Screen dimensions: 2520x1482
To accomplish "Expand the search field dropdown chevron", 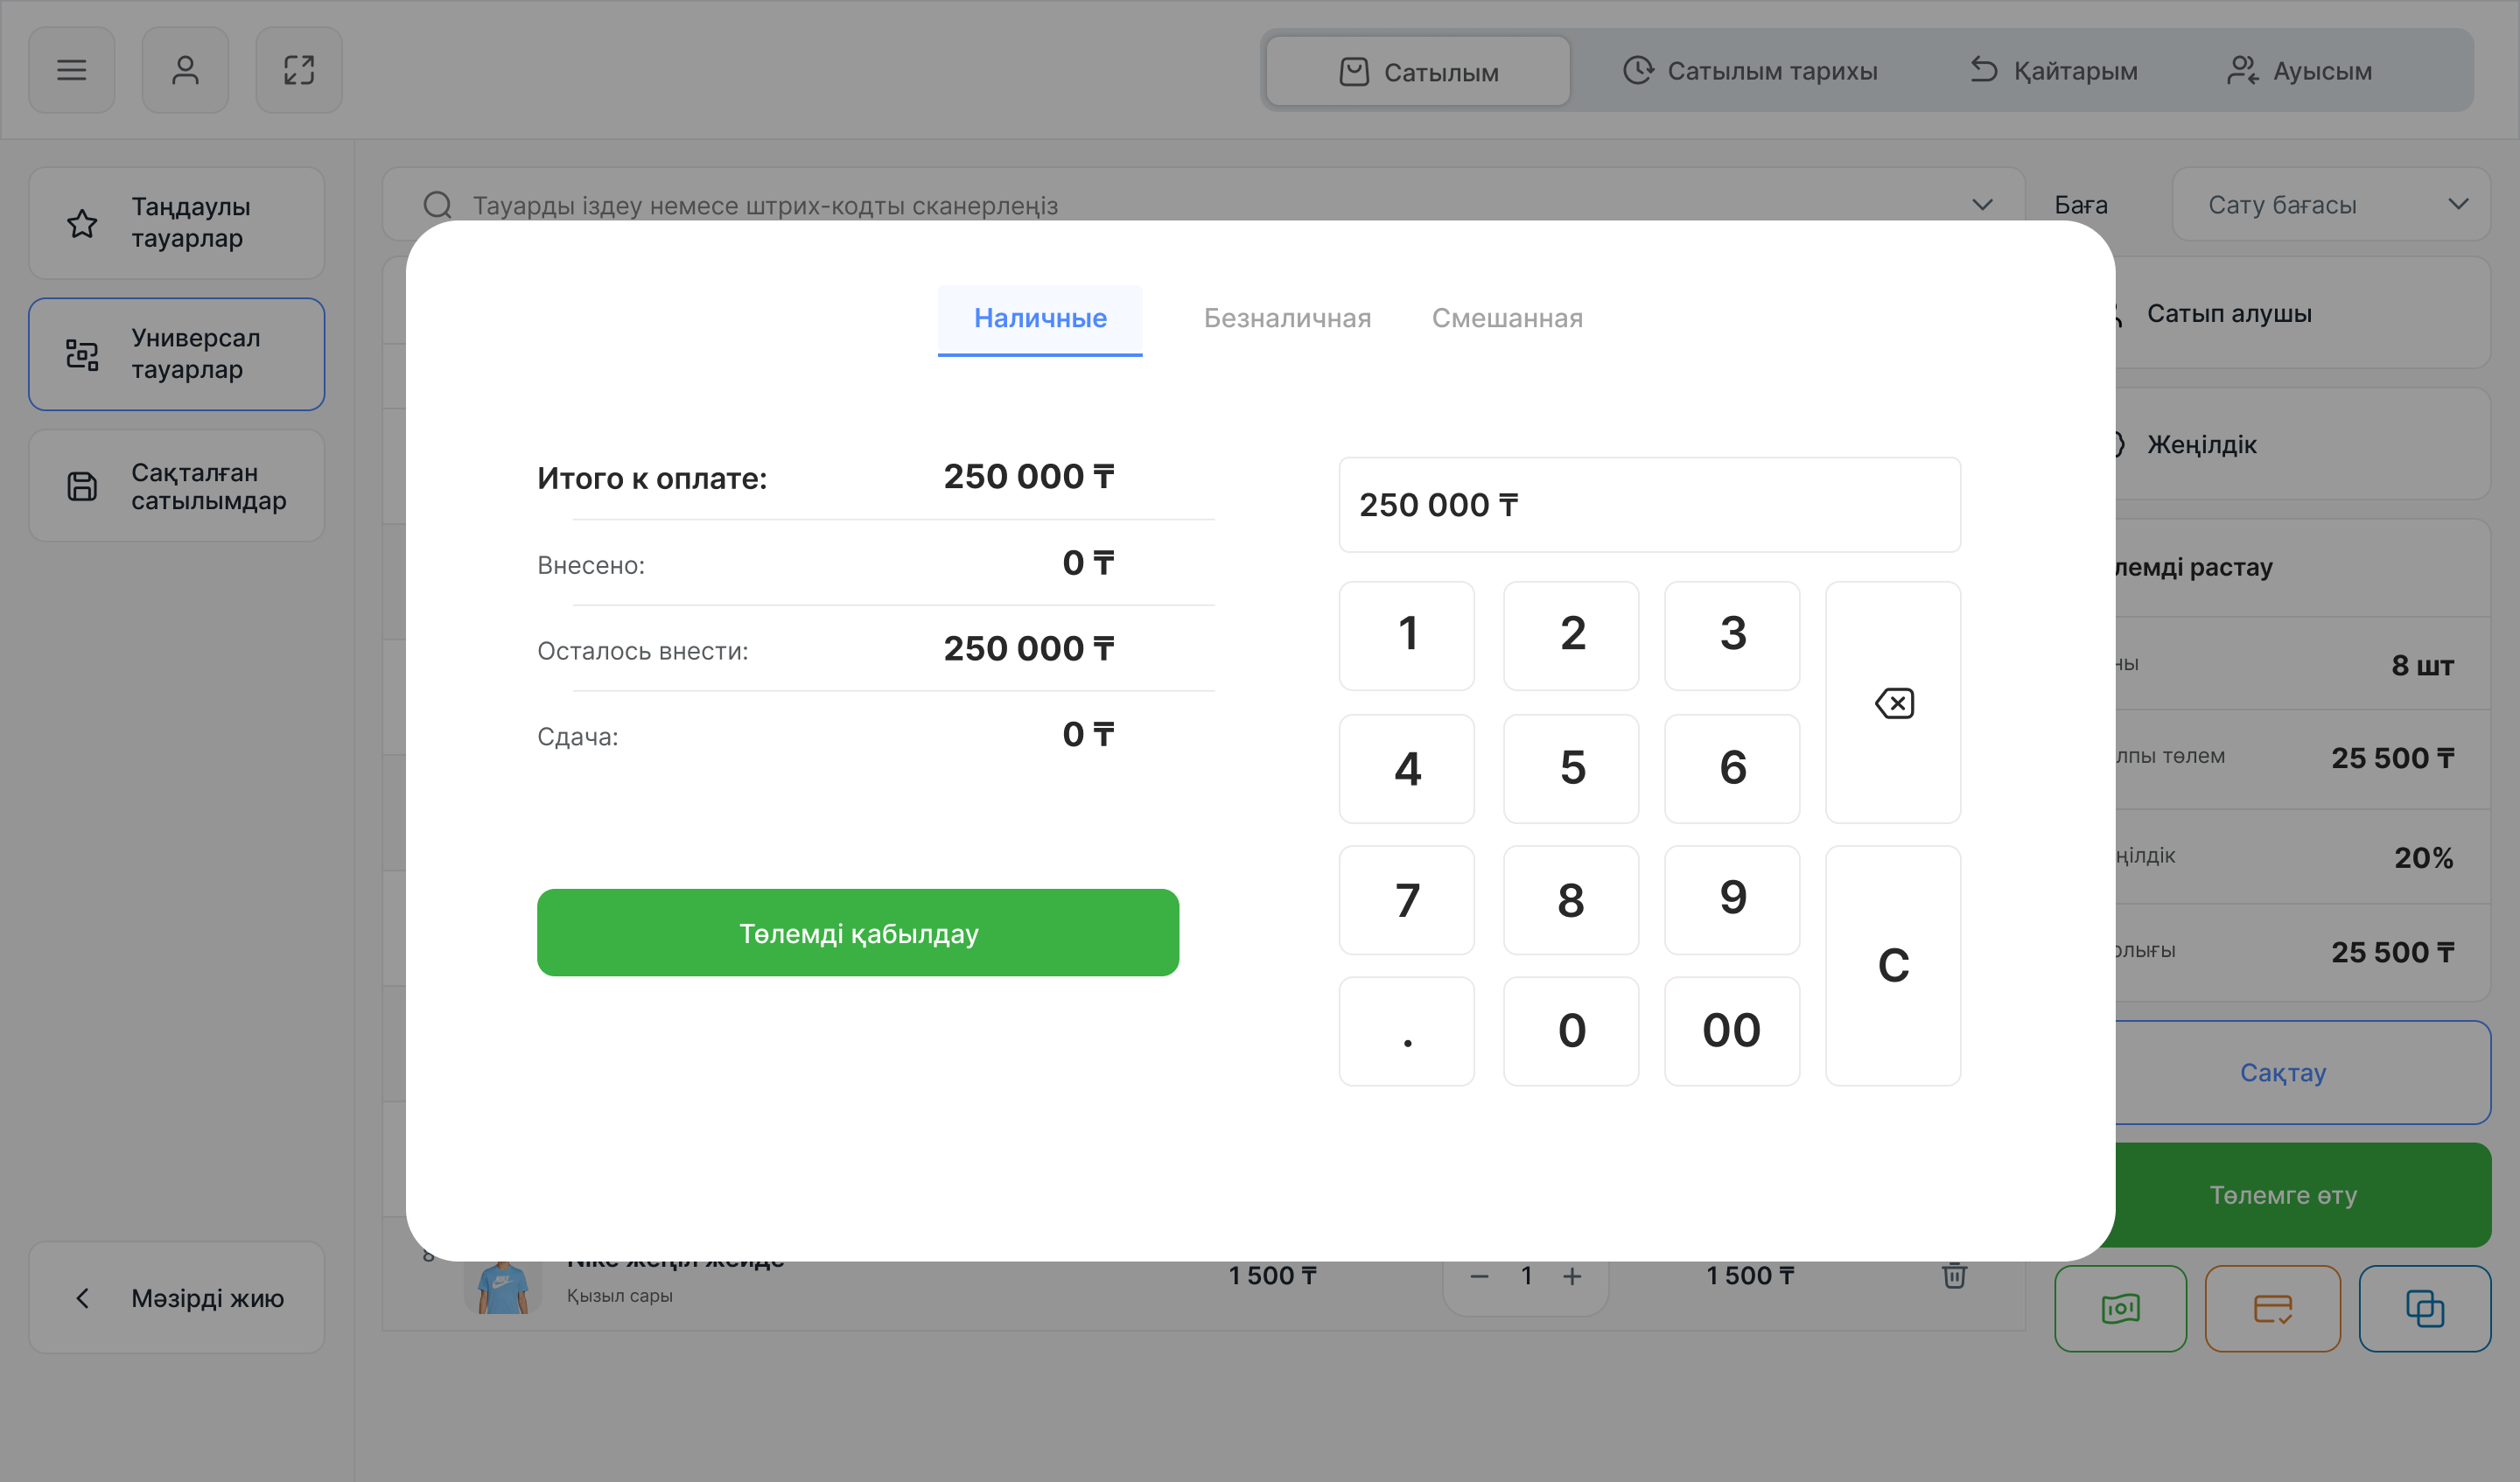I will point(1982,205).
